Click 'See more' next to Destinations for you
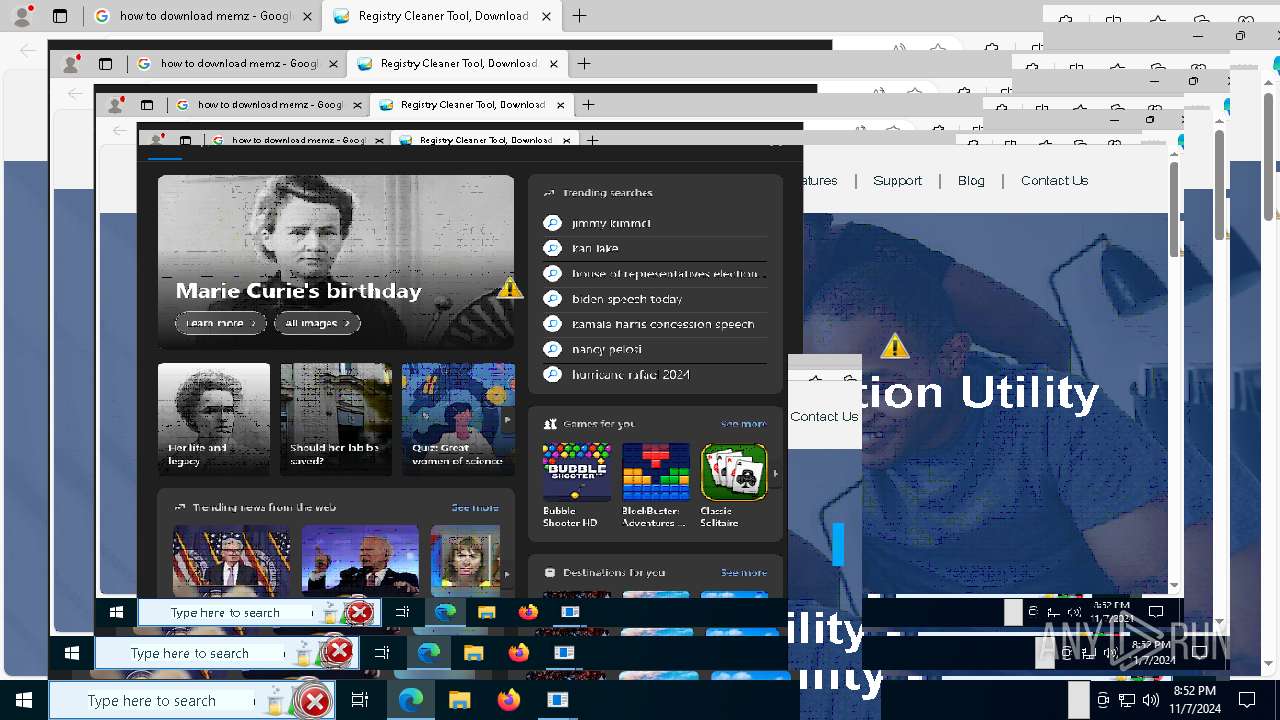Screen dimensions: 1280x720 [x=743, y=573]
